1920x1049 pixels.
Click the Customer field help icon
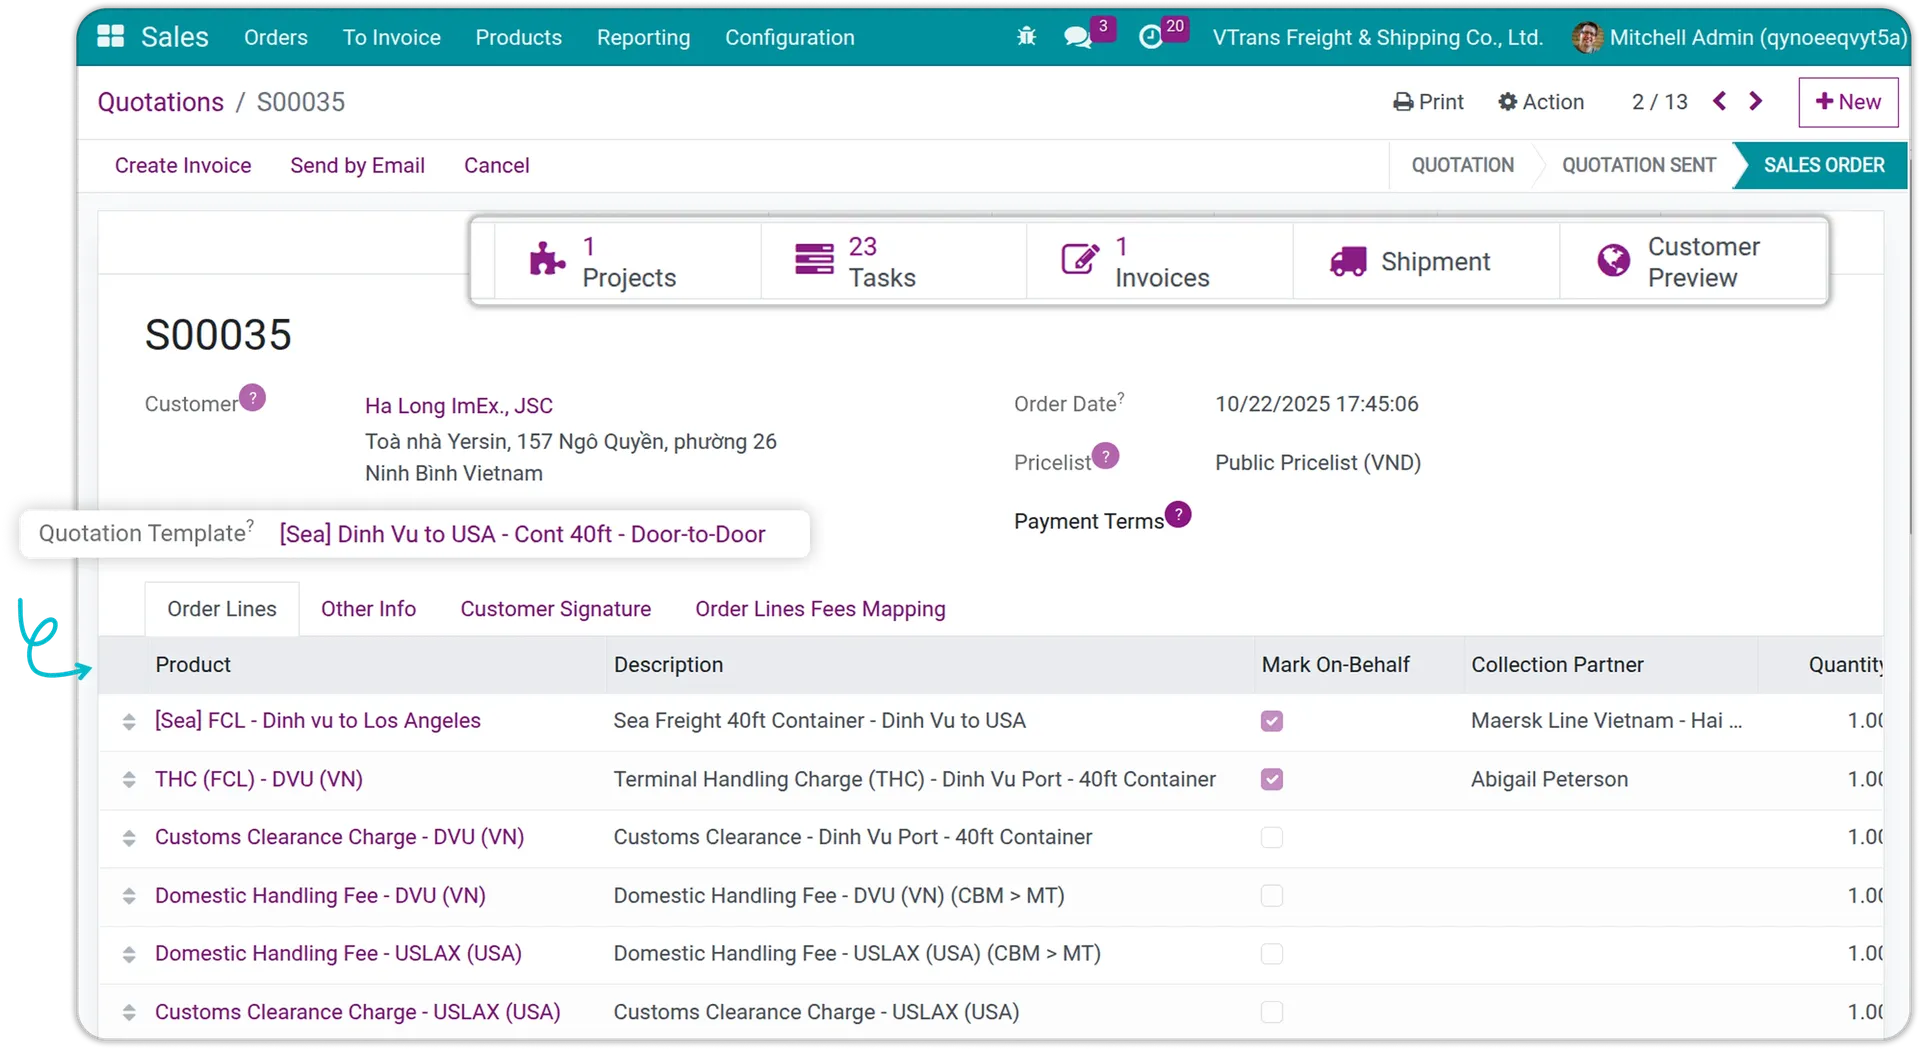253,398
